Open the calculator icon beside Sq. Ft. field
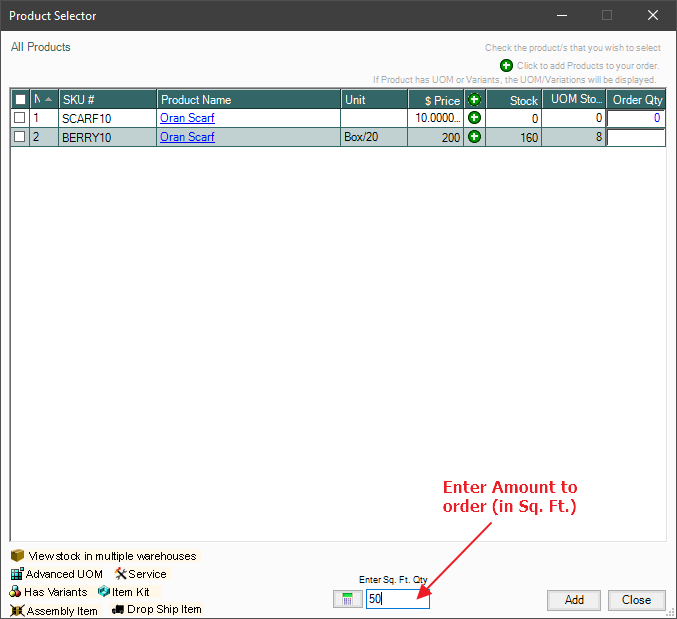 pos(348,599)
